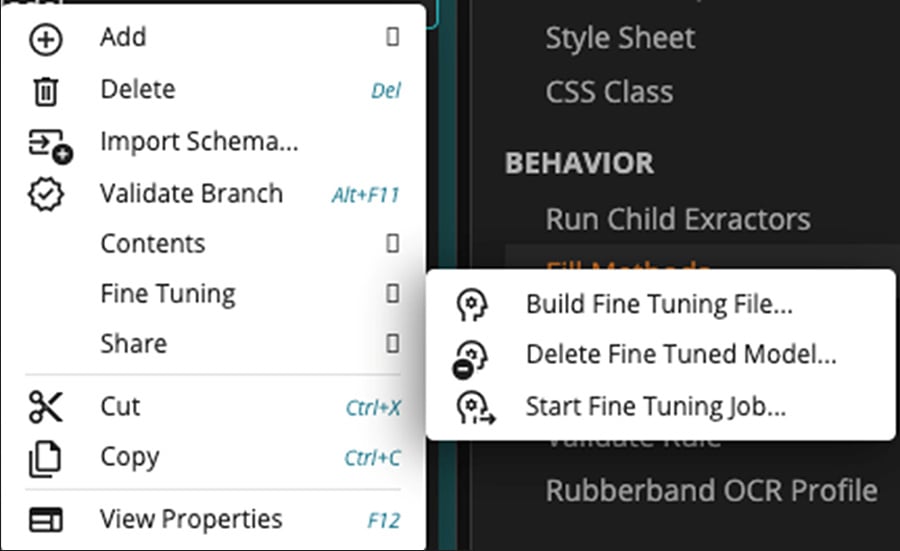Click the Start Fine Tuning Job icon
900x551 pixels.
(474, 407)
